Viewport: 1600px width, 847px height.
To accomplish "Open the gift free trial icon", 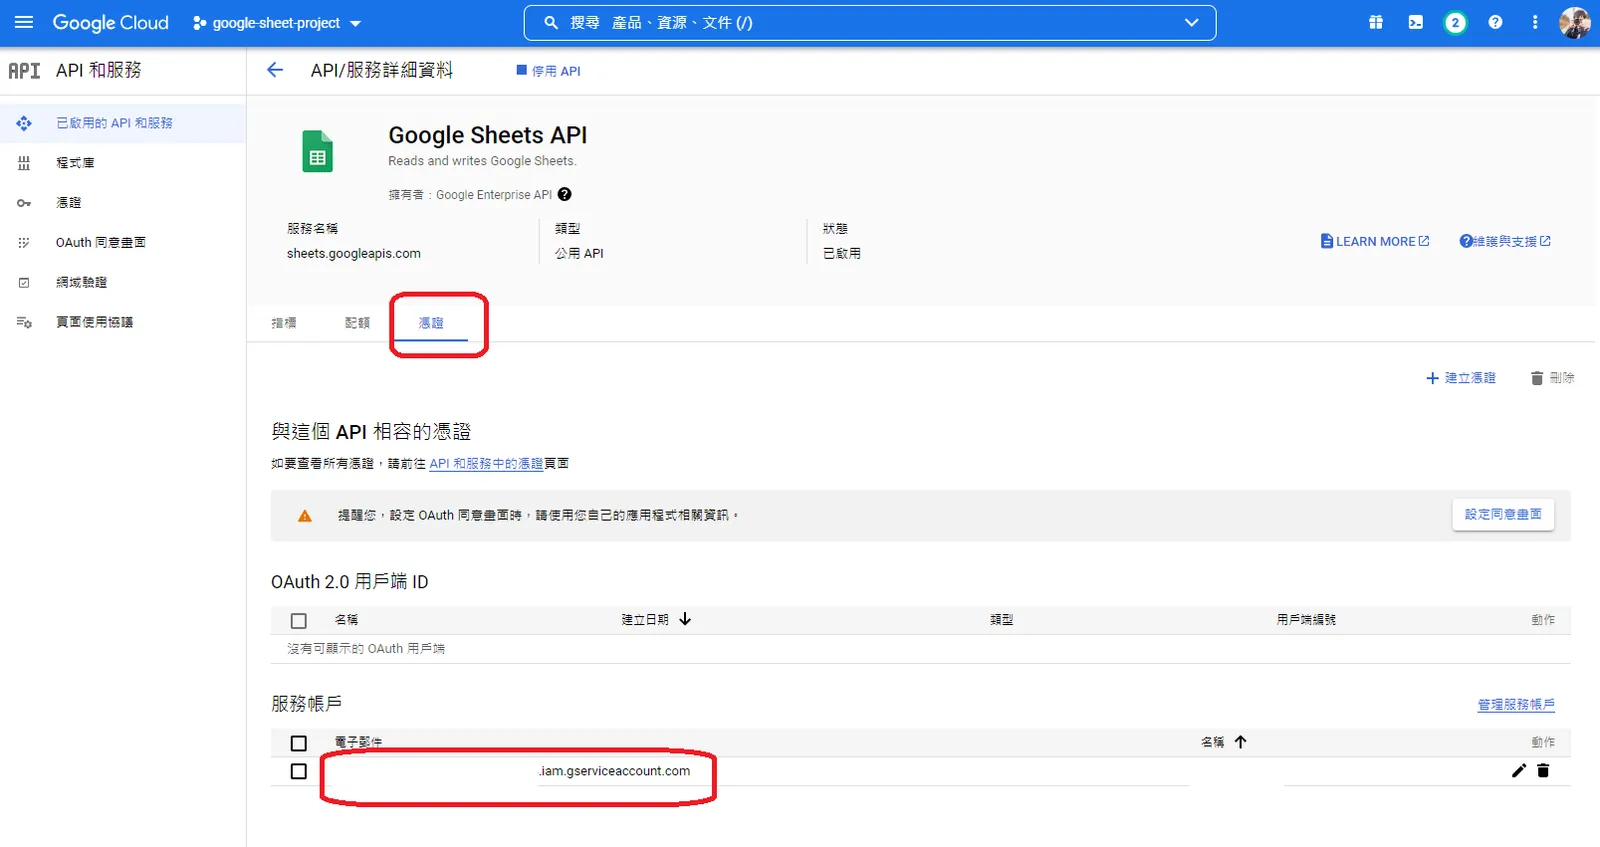I will click(x=1376, y=22).
